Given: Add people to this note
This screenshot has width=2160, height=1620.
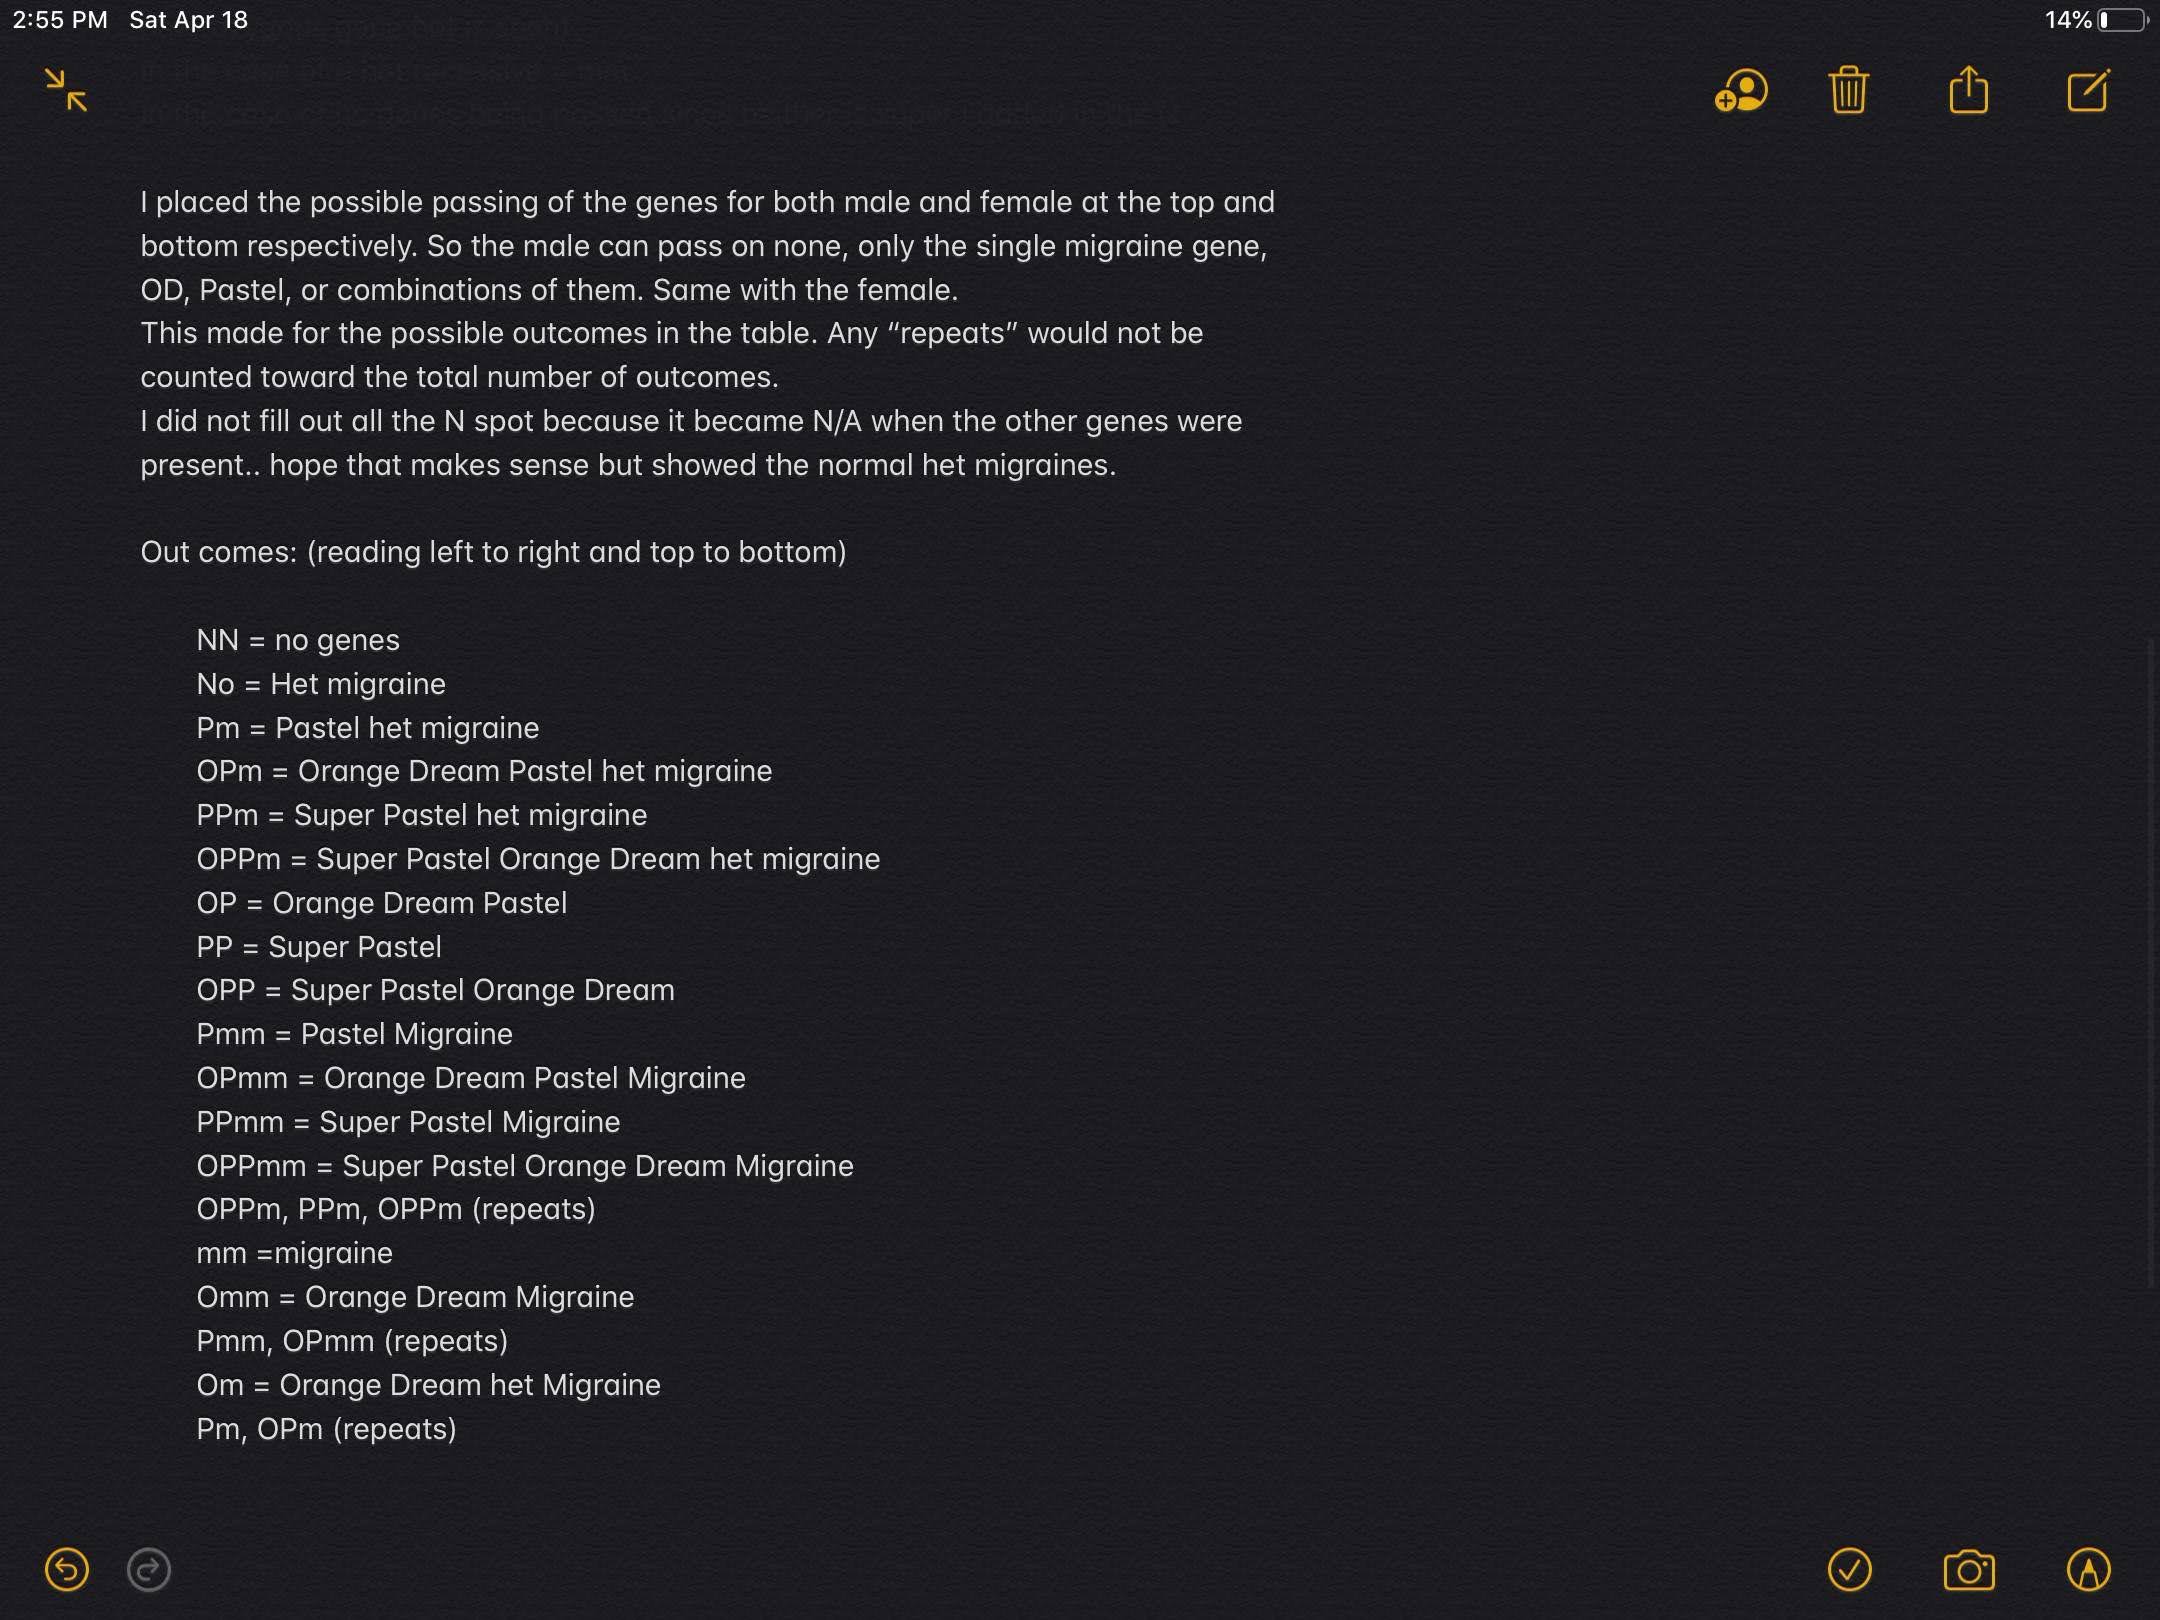Looking at the screenshot, I should 1741,91.
